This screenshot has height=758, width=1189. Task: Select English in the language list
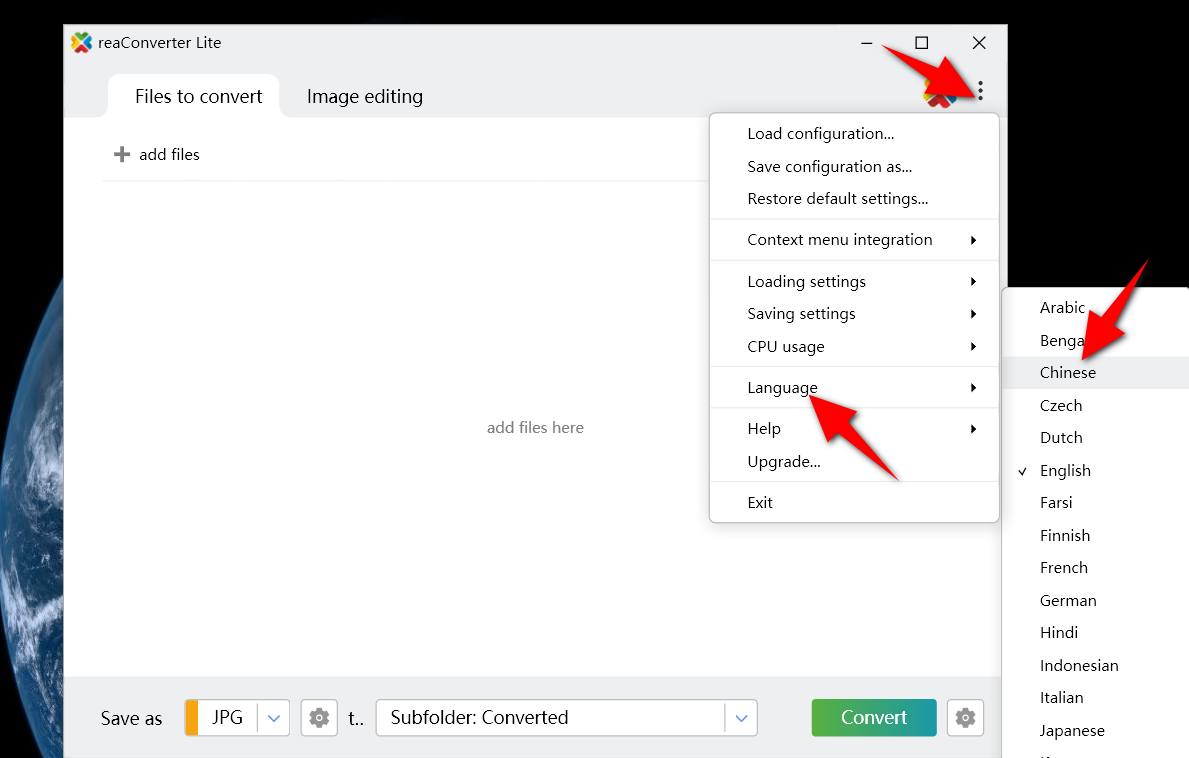coord(1065,470)
